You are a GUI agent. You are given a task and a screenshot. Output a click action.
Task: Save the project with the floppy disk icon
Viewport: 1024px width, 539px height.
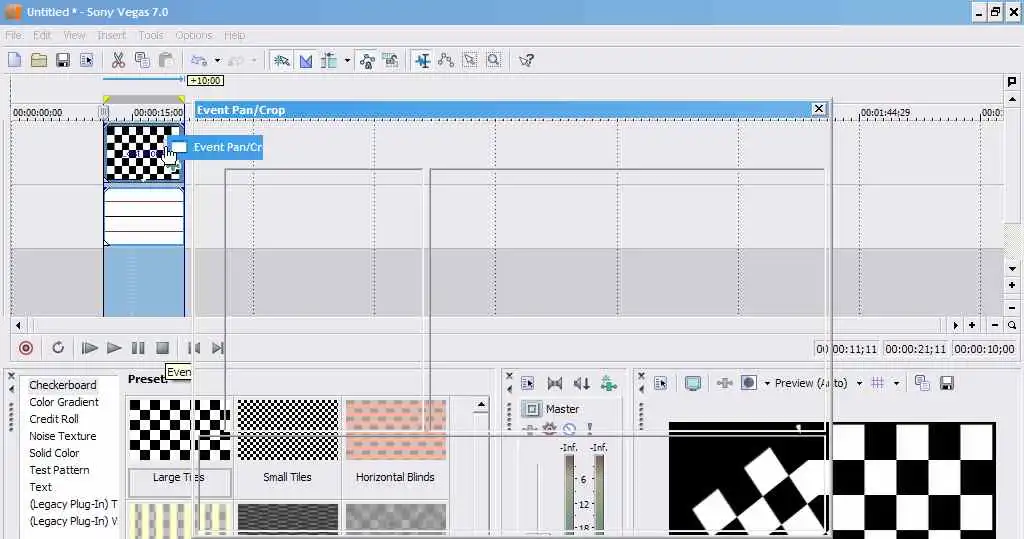coord(63,61)
